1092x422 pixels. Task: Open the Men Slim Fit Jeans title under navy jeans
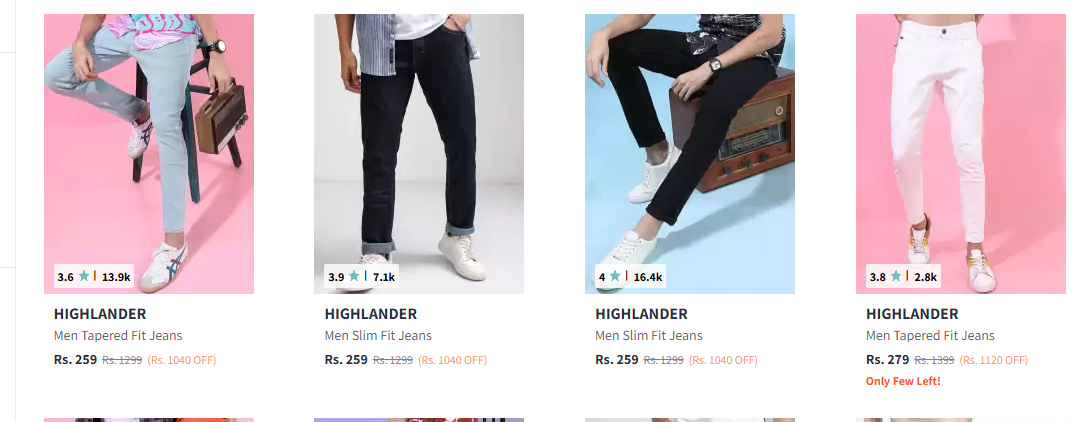click(378, 336)
